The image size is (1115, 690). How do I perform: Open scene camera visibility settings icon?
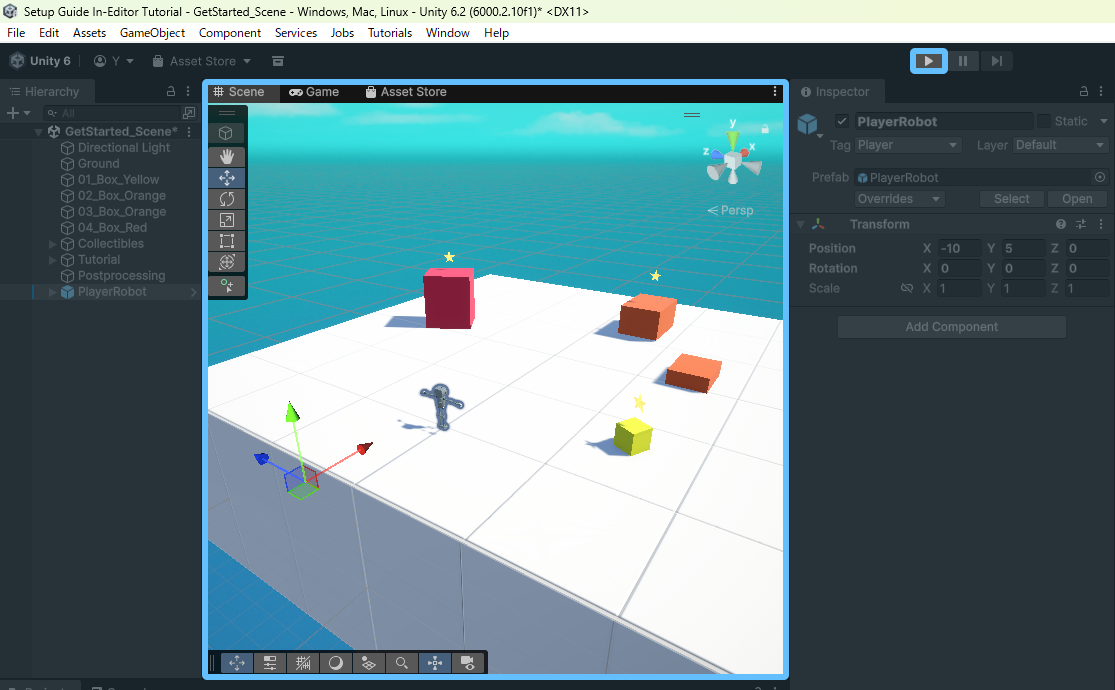pos(467,663)
